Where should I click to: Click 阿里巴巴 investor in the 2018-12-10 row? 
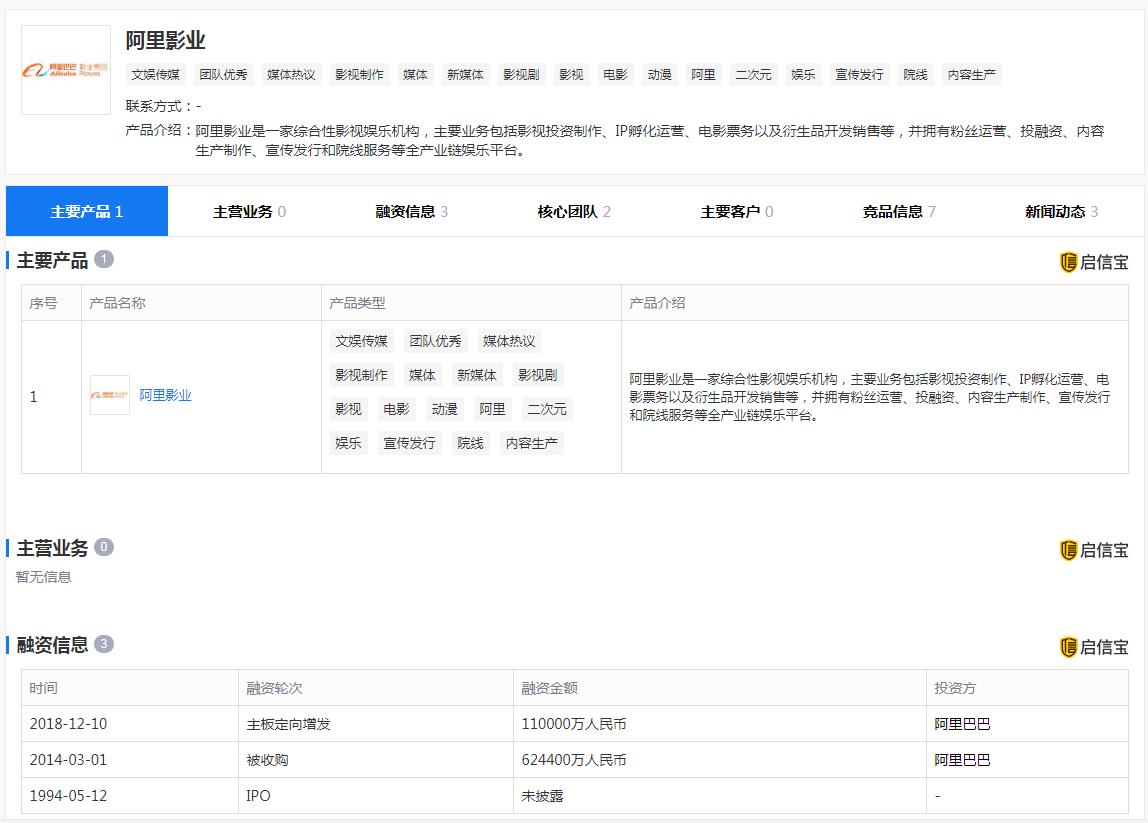[962, 724]
